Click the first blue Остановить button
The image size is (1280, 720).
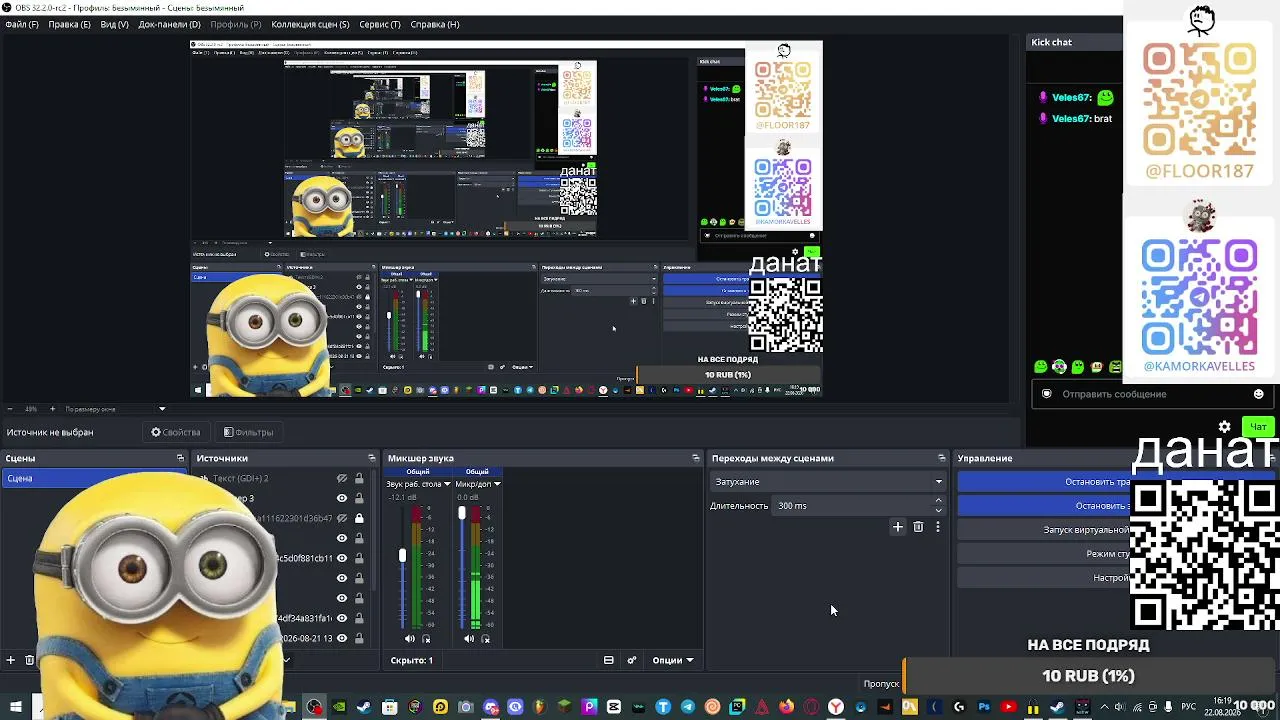click(x=1044, y=482)
